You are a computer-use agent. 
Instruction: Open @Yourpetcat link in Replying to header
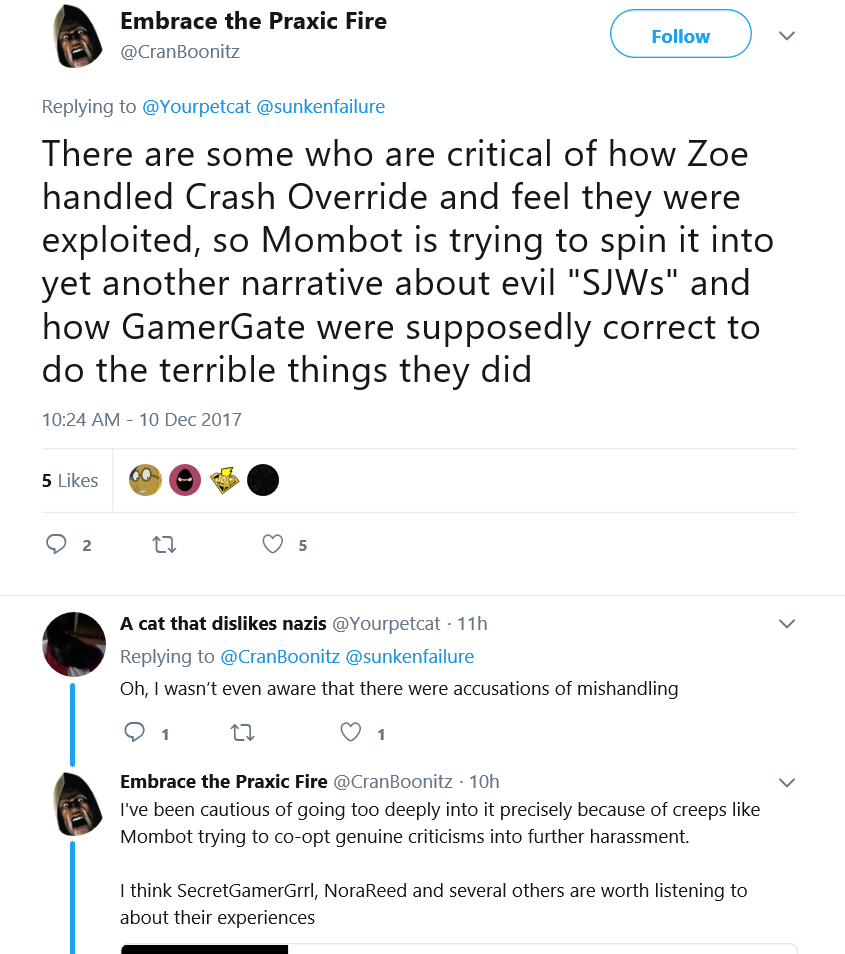click(x=196, y=106)
